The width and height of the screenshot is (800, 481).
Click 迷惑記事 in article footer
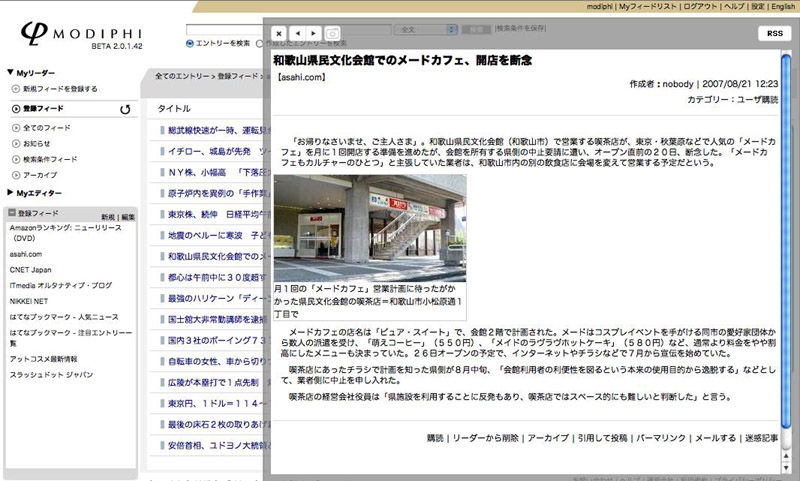(761, 438)
